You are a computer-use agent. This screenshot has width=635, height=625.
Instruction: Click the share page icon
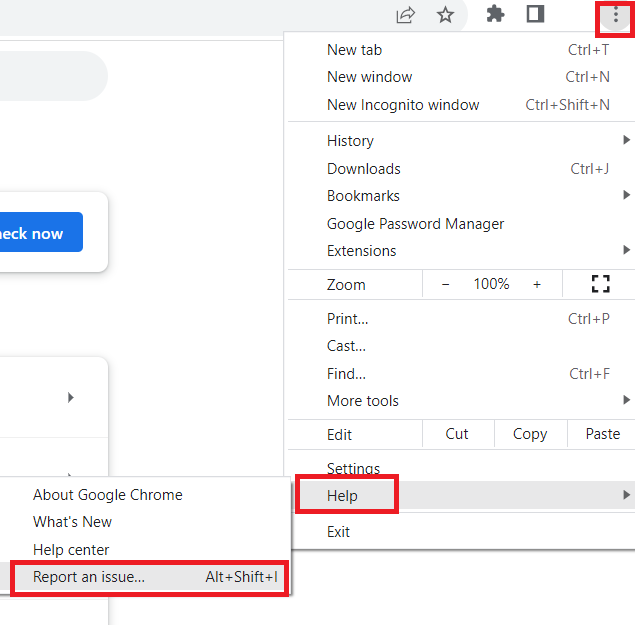(x=405, y=15)
